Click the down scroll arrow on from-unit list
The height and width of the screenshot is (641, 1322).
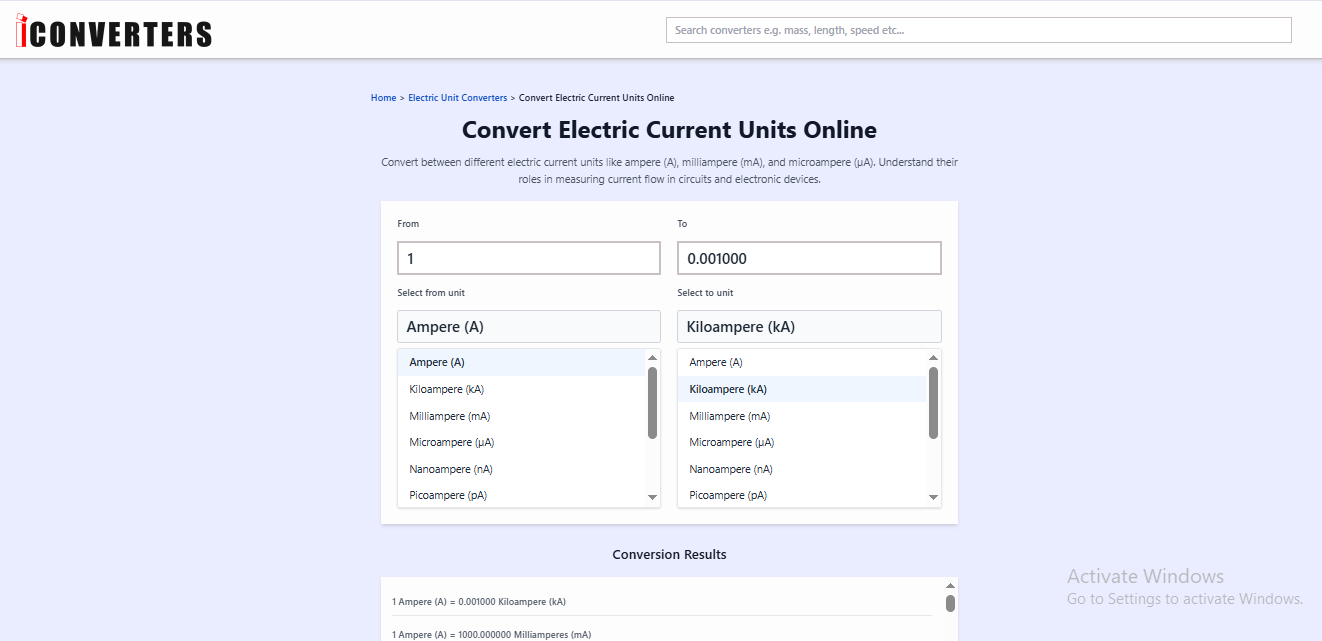[x=652, y=497]
